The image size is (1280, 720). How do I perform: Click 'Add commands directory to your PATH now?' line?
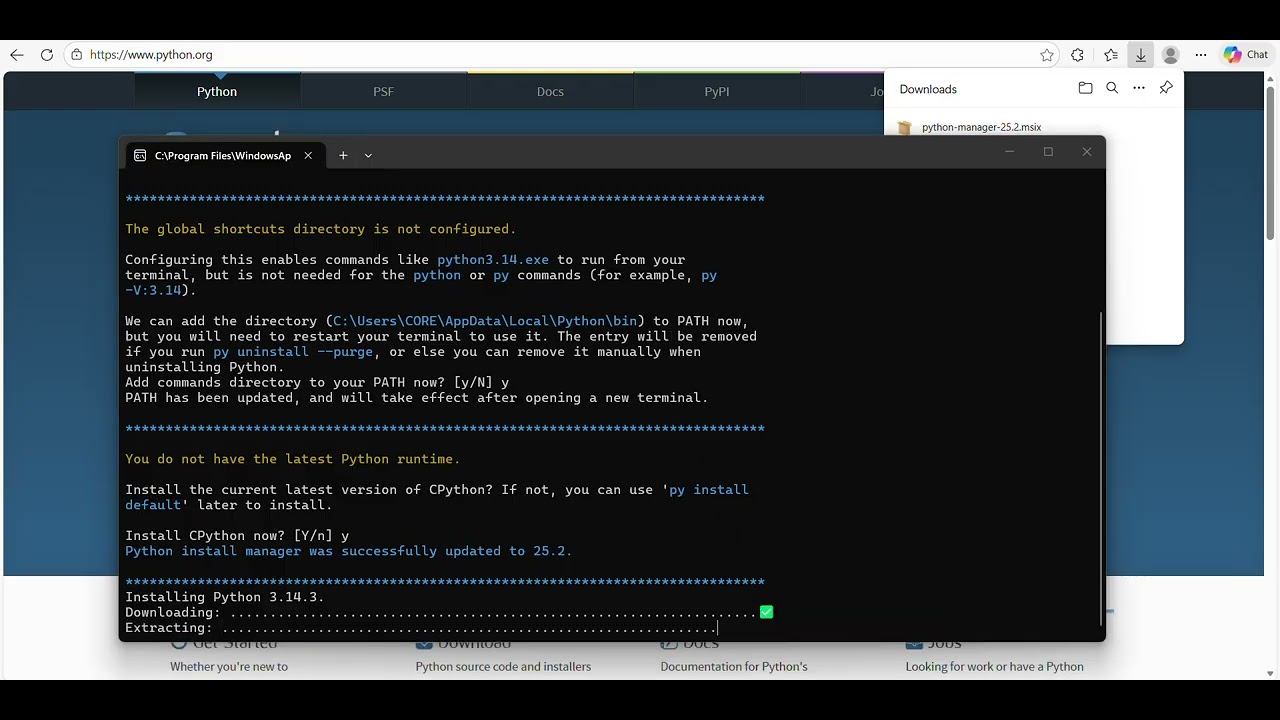317,383
